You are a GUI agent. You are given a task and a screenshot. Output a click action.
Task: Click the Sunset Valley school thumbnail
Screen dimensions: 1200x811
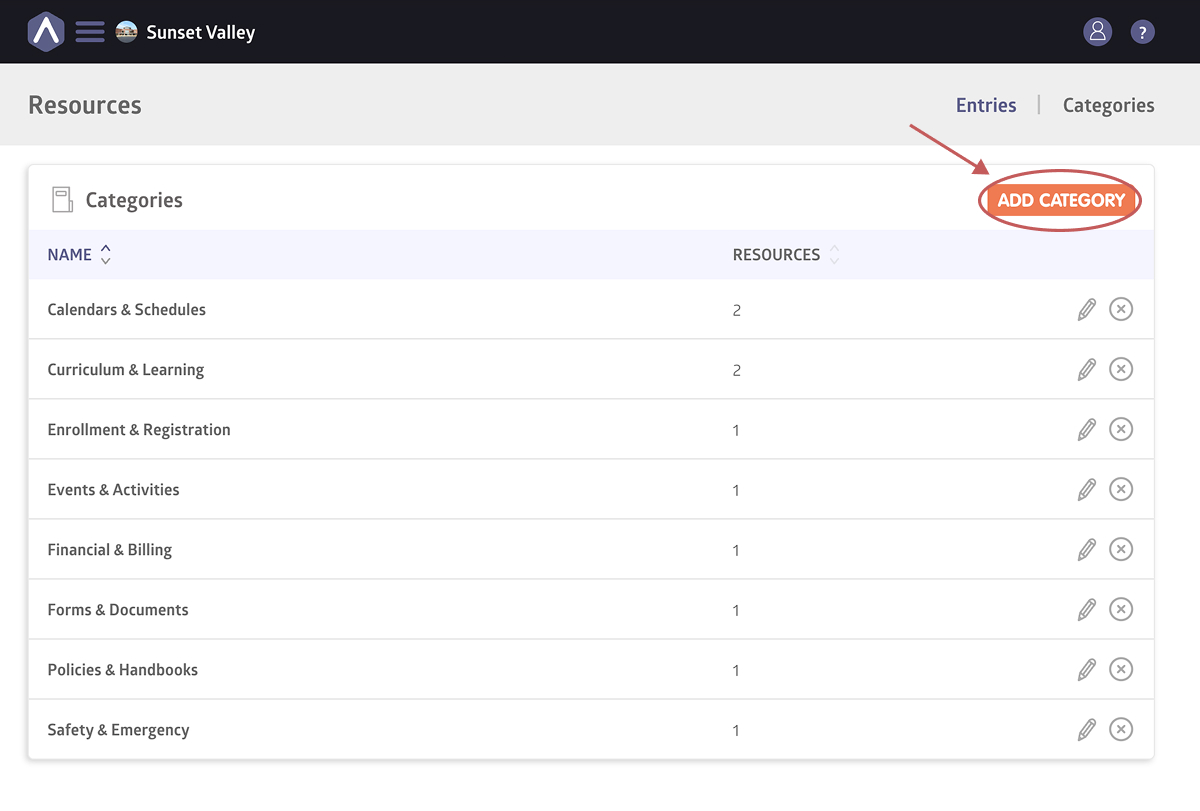tap(126, 32)
